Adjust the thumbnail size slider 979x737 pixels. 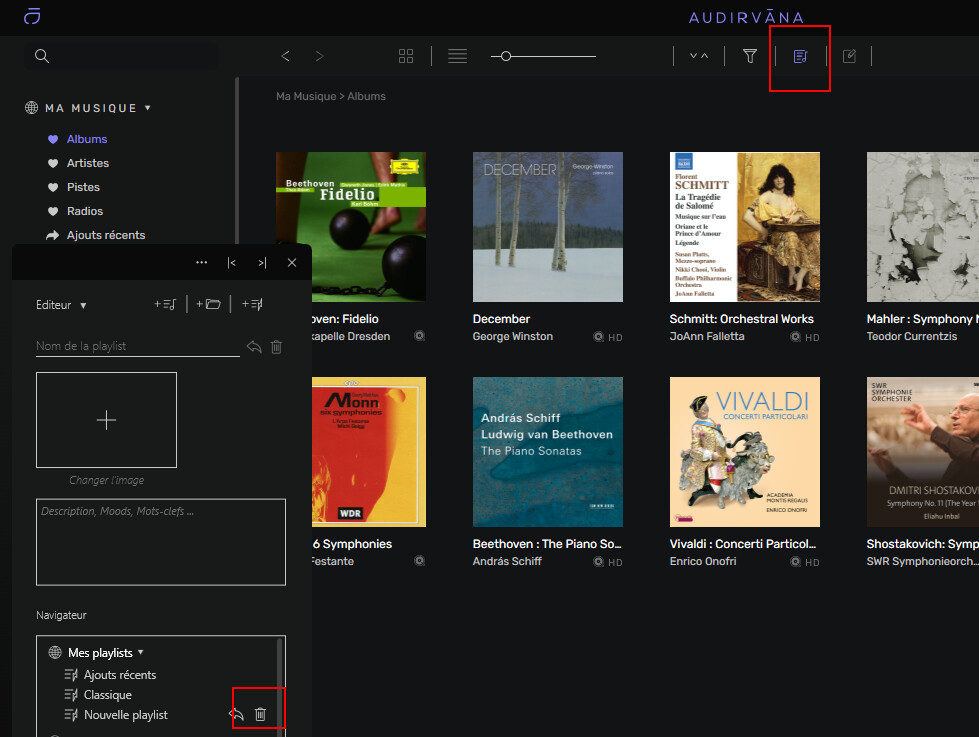pos(506,57)
